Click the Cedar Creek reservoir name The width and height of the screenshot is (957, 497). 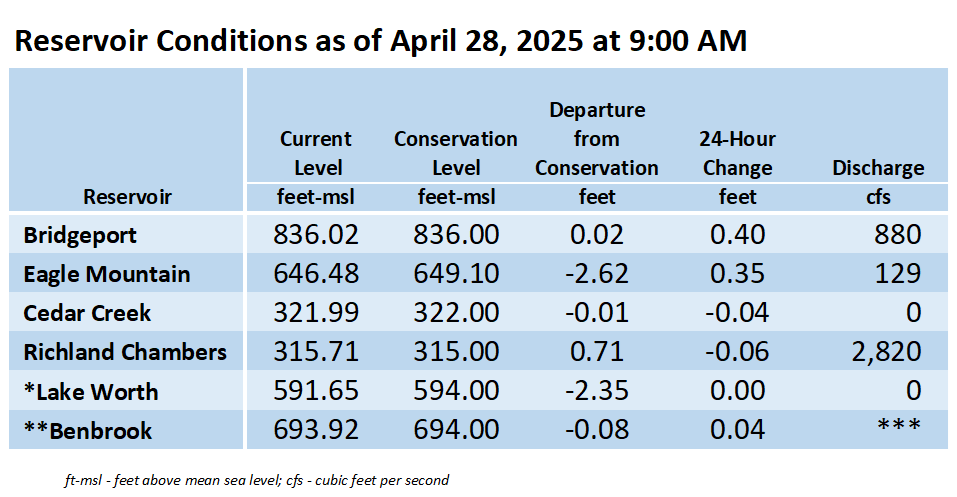87,313
